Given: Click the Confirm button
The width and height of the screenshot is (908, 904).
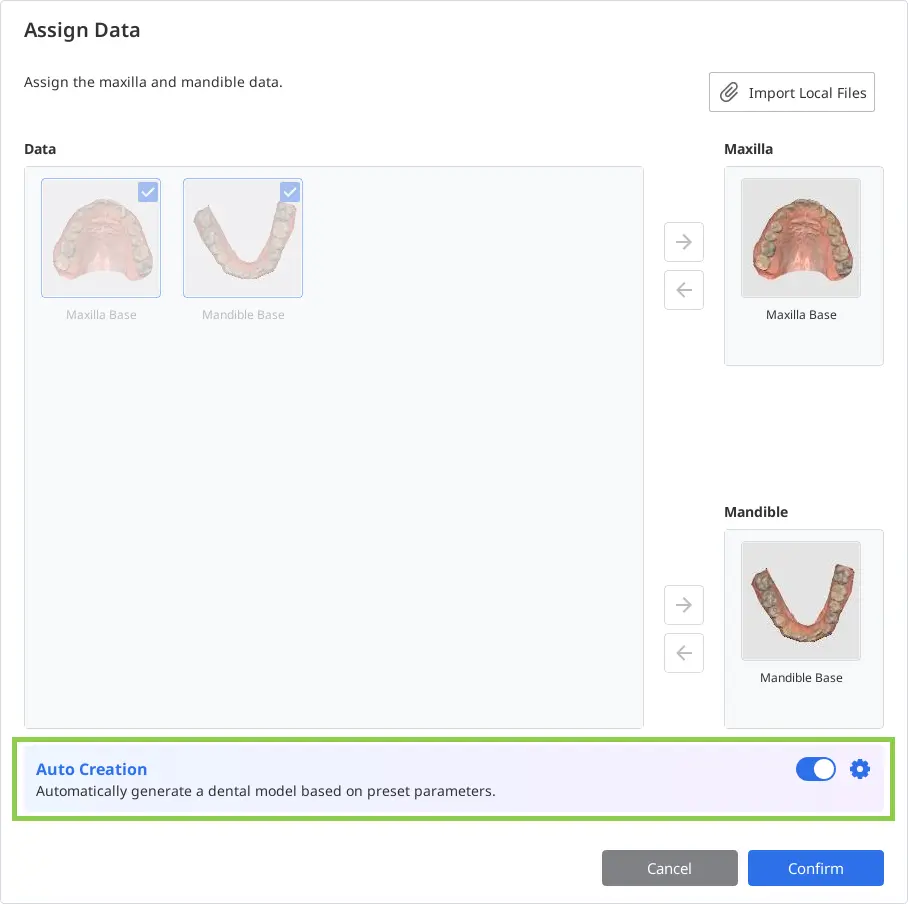Looking at the screenshot, I should pos(815,868).
